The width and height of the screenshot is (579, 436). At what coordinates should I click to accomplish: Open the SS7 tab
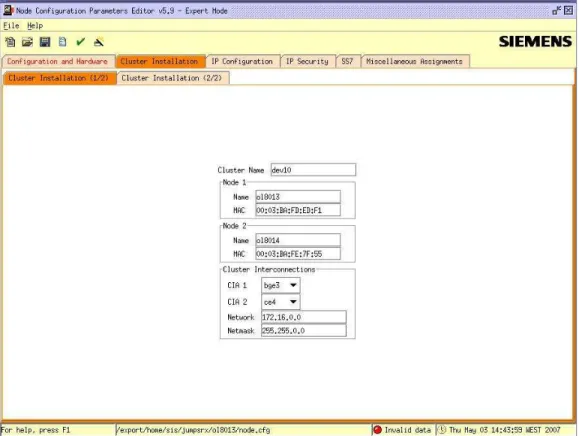pyautogui.click(x=347, y=61)
